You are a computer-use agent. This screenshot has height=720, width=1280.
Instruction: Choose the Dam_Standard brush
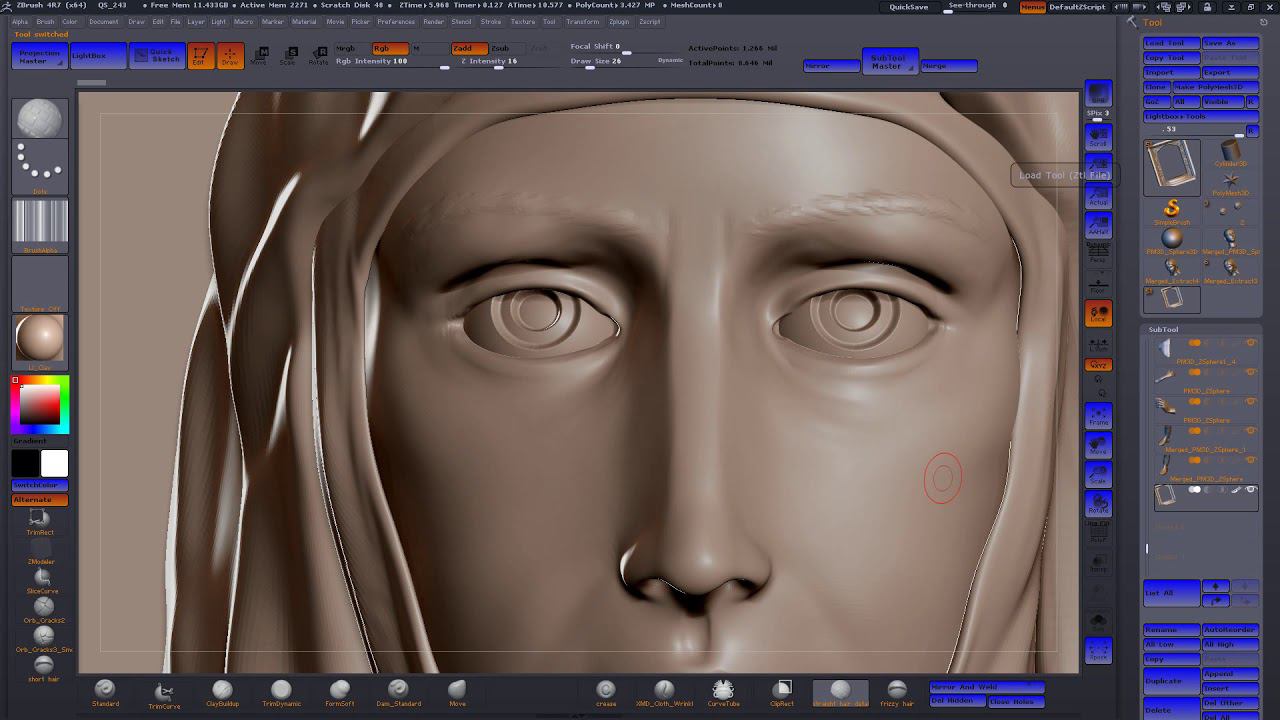point(398,691)
